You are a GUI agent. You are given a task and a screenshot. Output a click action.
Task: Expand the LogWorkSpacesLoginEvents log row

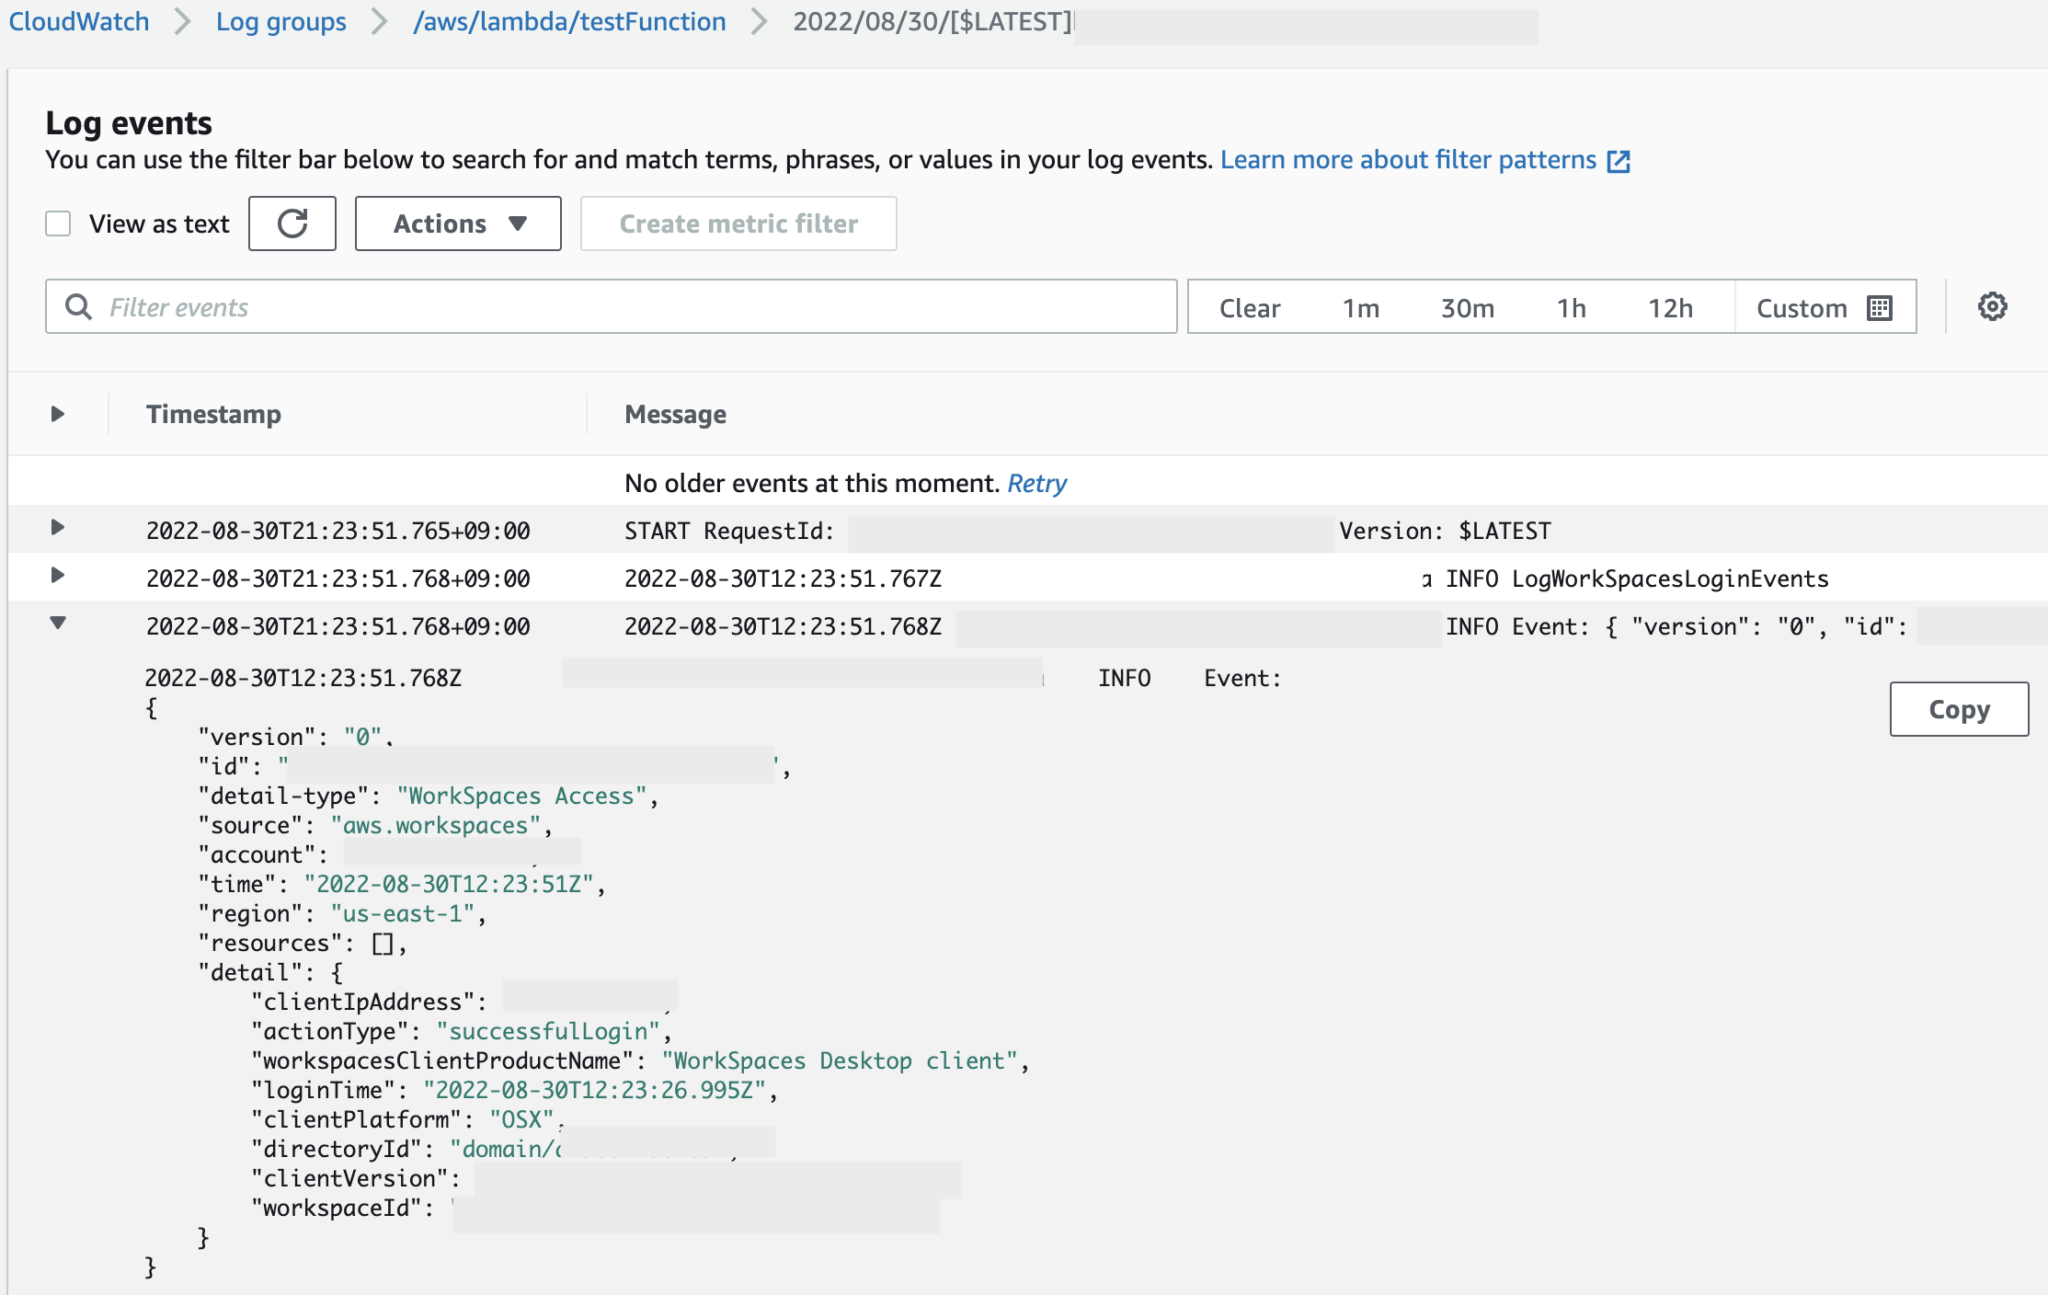[x=57, y=578]
